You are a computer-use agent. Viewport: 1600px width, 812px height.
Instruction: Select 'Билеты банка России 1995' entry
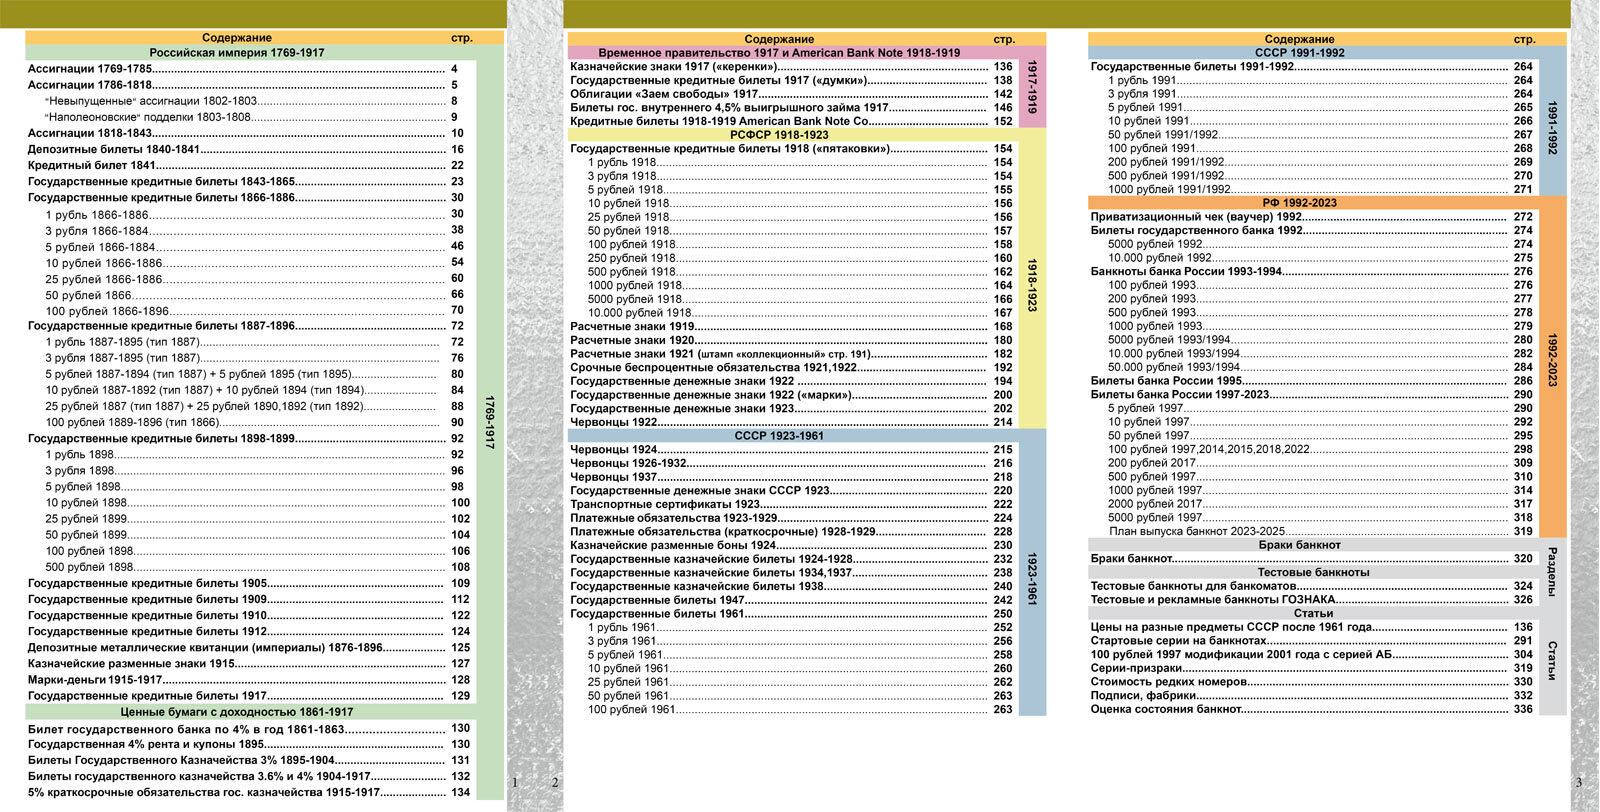point(1312,381)
